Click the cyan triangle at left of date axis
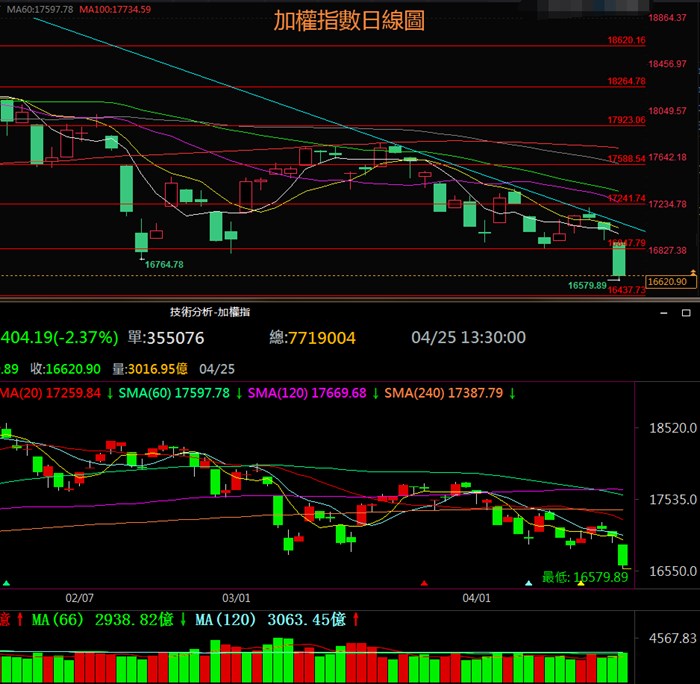The height and width of the screenshot is (684, 700). point(7,582)
